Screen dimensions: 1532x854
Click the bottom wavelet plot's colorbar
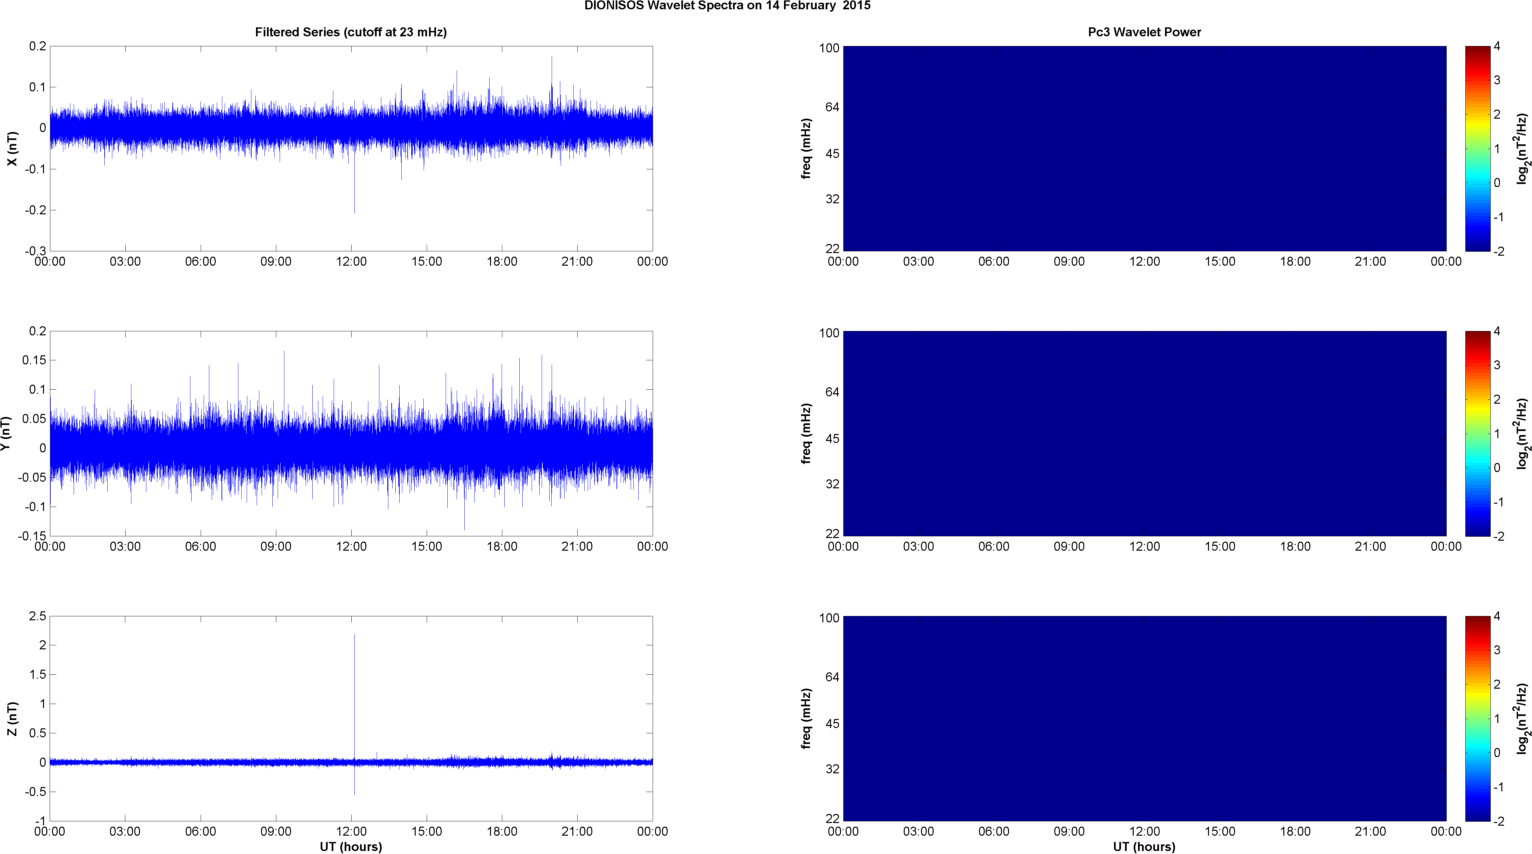tap(1478, 719)
